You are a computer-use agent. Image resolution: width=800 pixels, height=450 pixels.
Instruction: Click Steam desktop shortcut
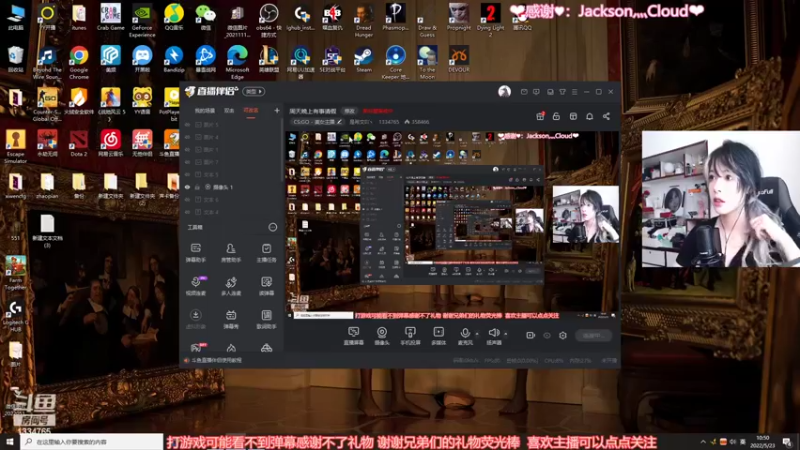coord(364,59)
